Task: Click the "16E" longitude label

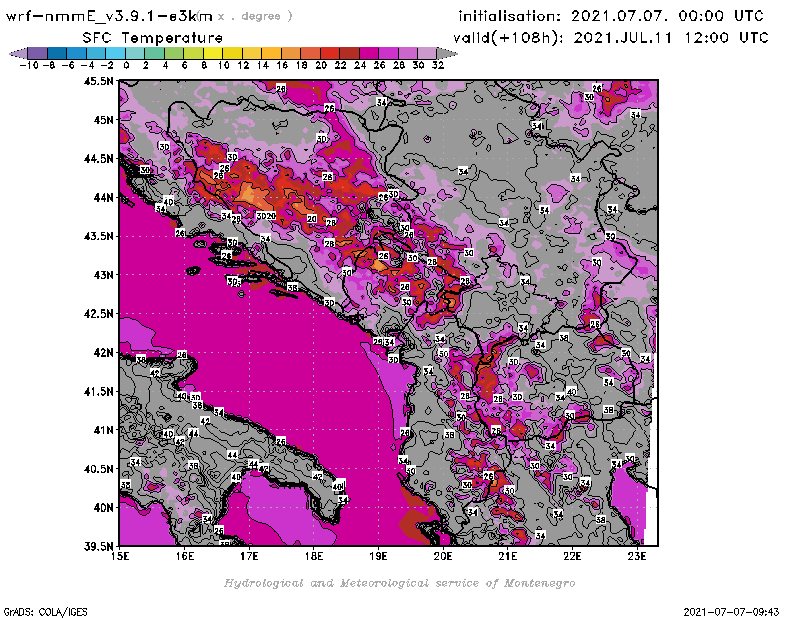Action: tap(185, 556)
